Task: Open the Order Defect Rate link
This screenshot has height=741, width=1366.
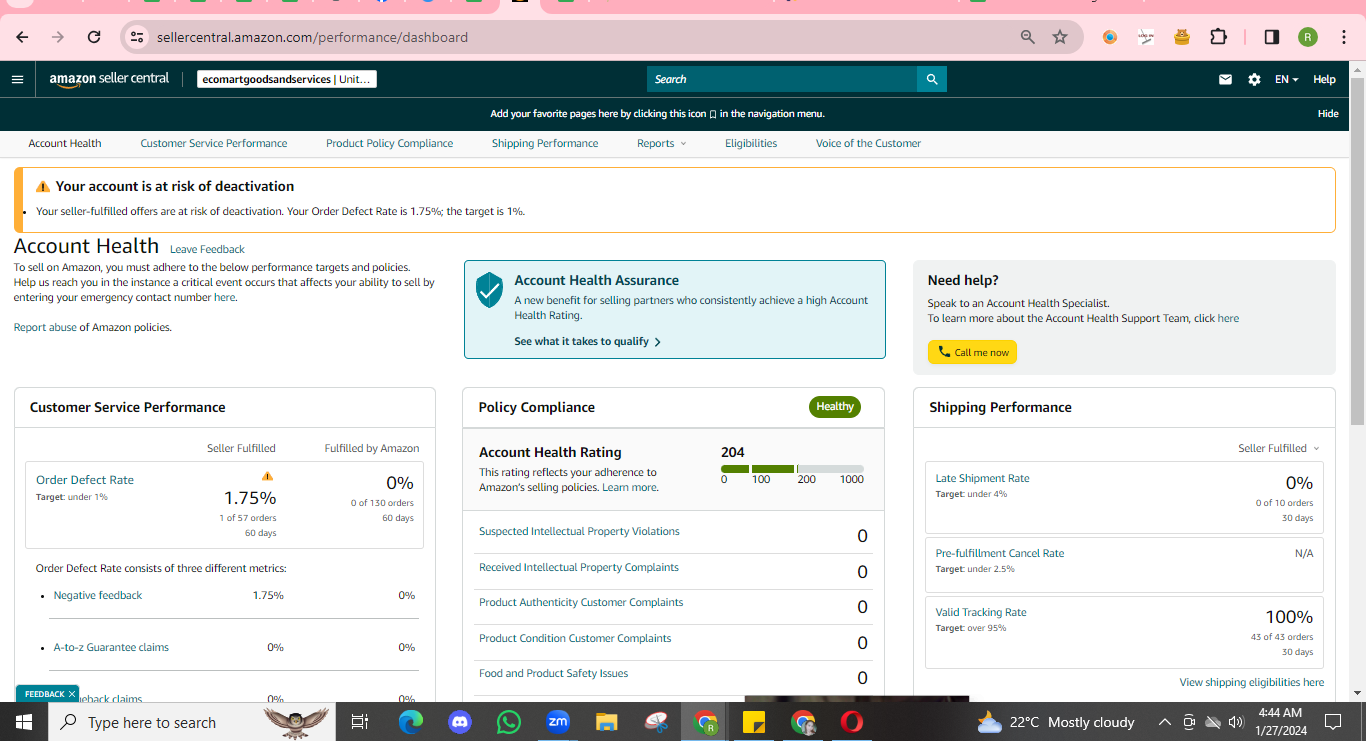Action: pyautogui.click(x=85, y=480)
